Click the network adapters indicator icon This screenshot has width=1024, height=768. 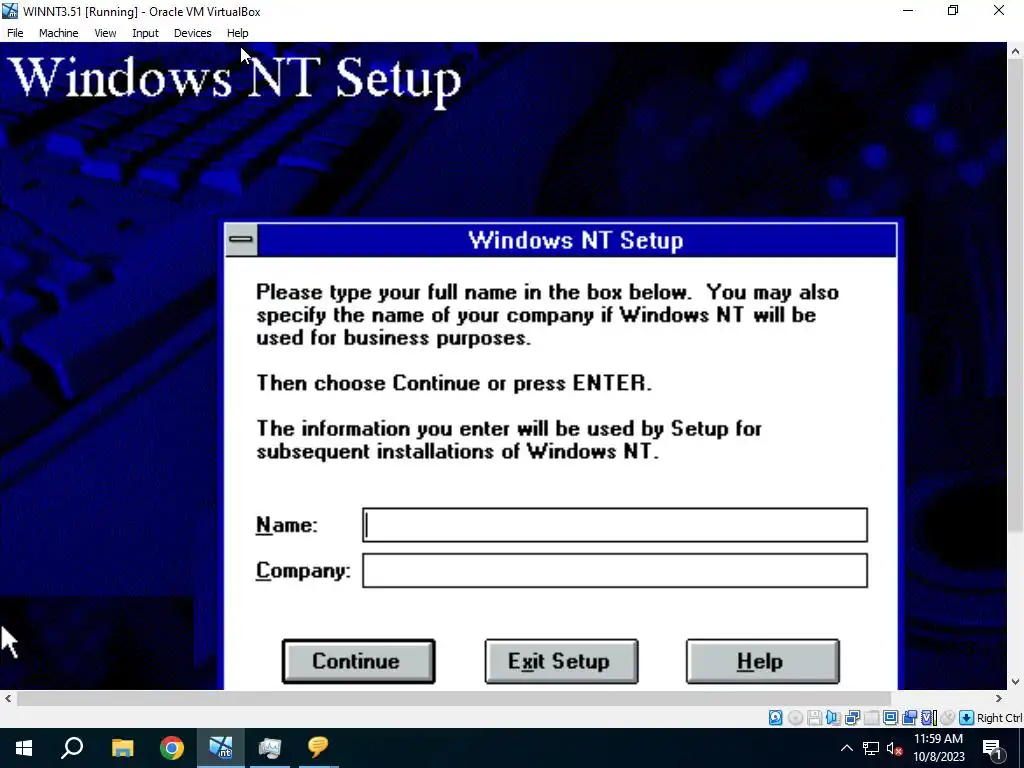pos(852,718)
